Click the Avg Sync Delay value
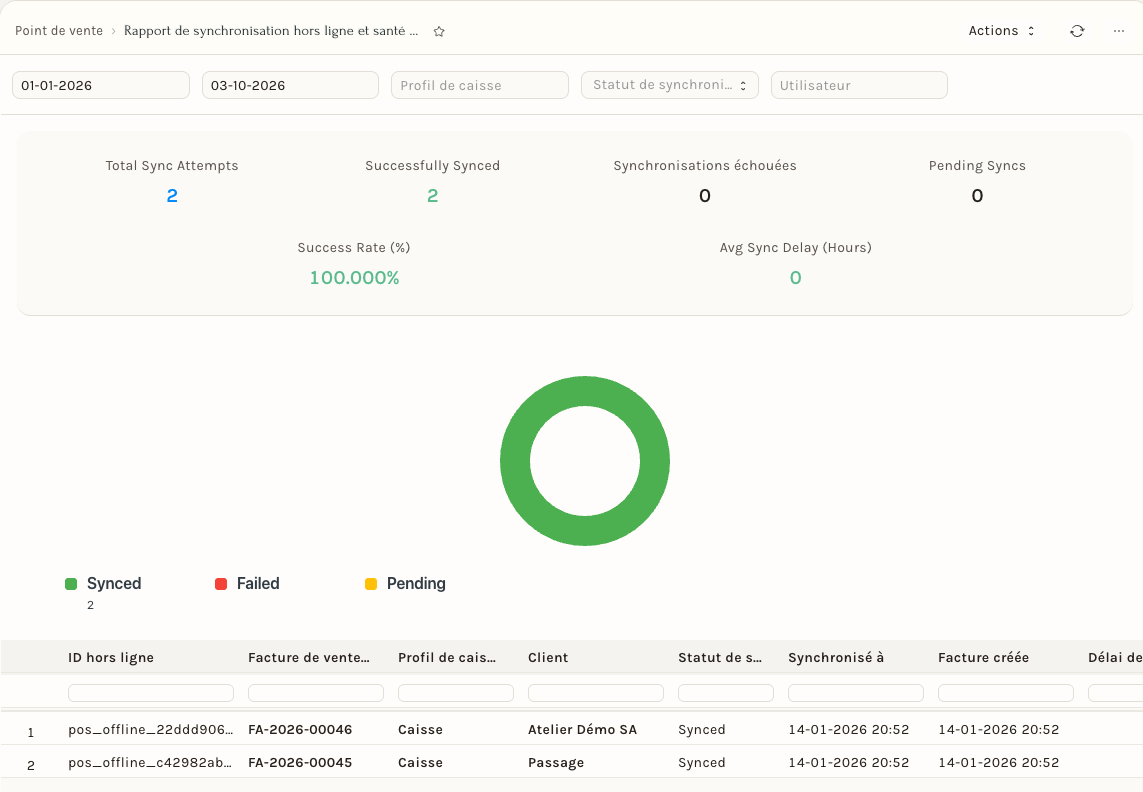The height and width of the screenshot is (792, 1143). point(795,278)
